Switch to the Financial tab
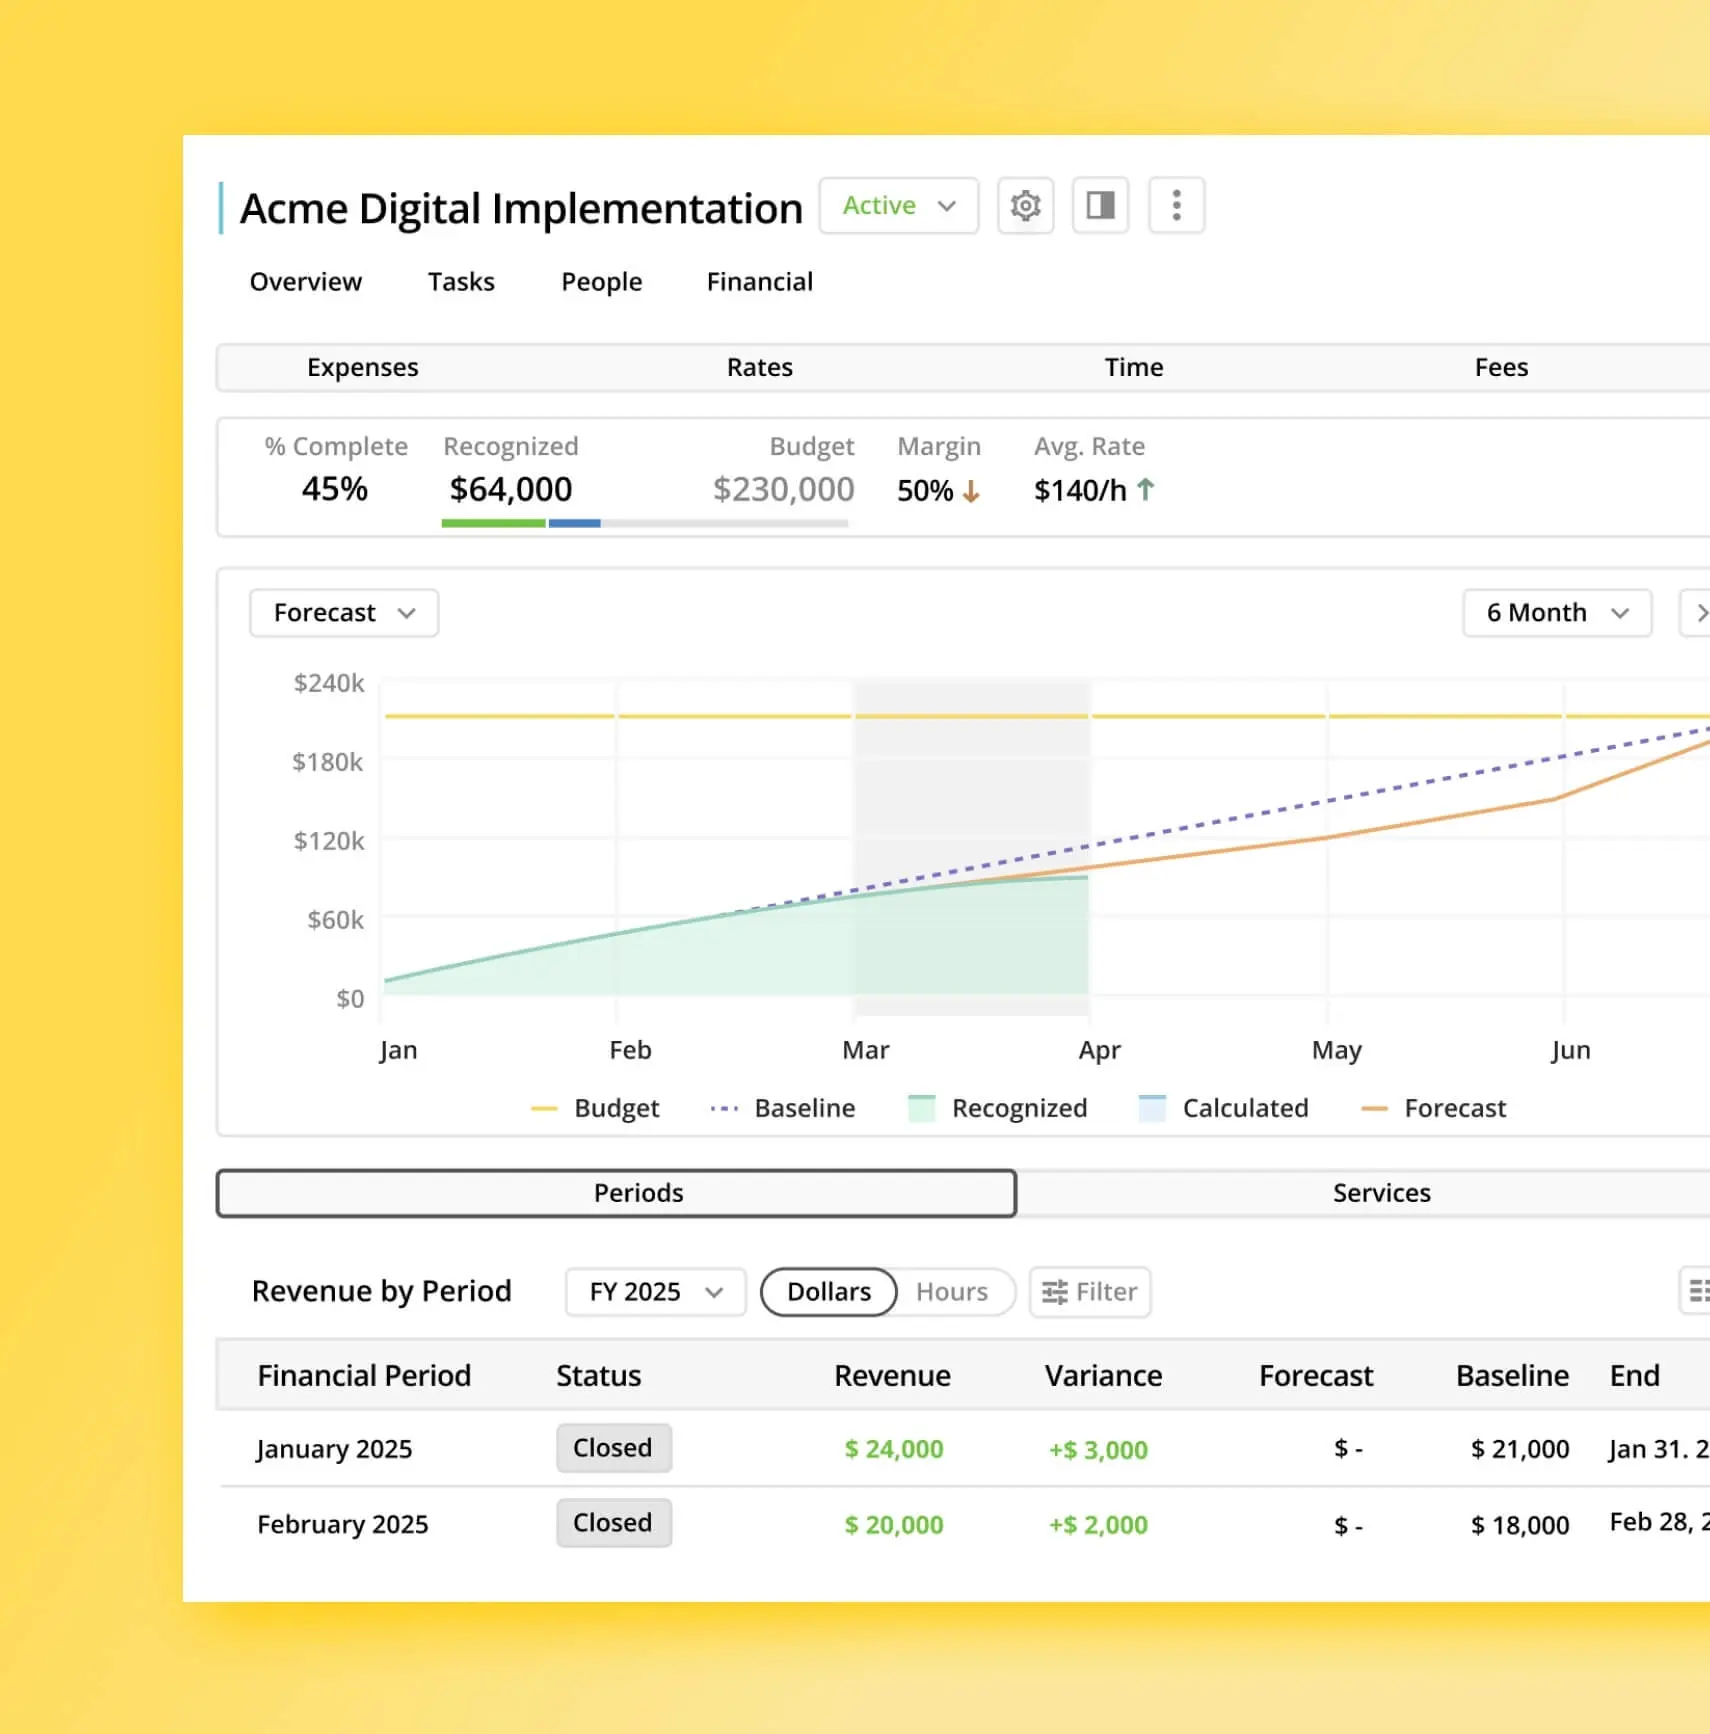Screen dimensions: 1710x1734 [x=759, y=281]
